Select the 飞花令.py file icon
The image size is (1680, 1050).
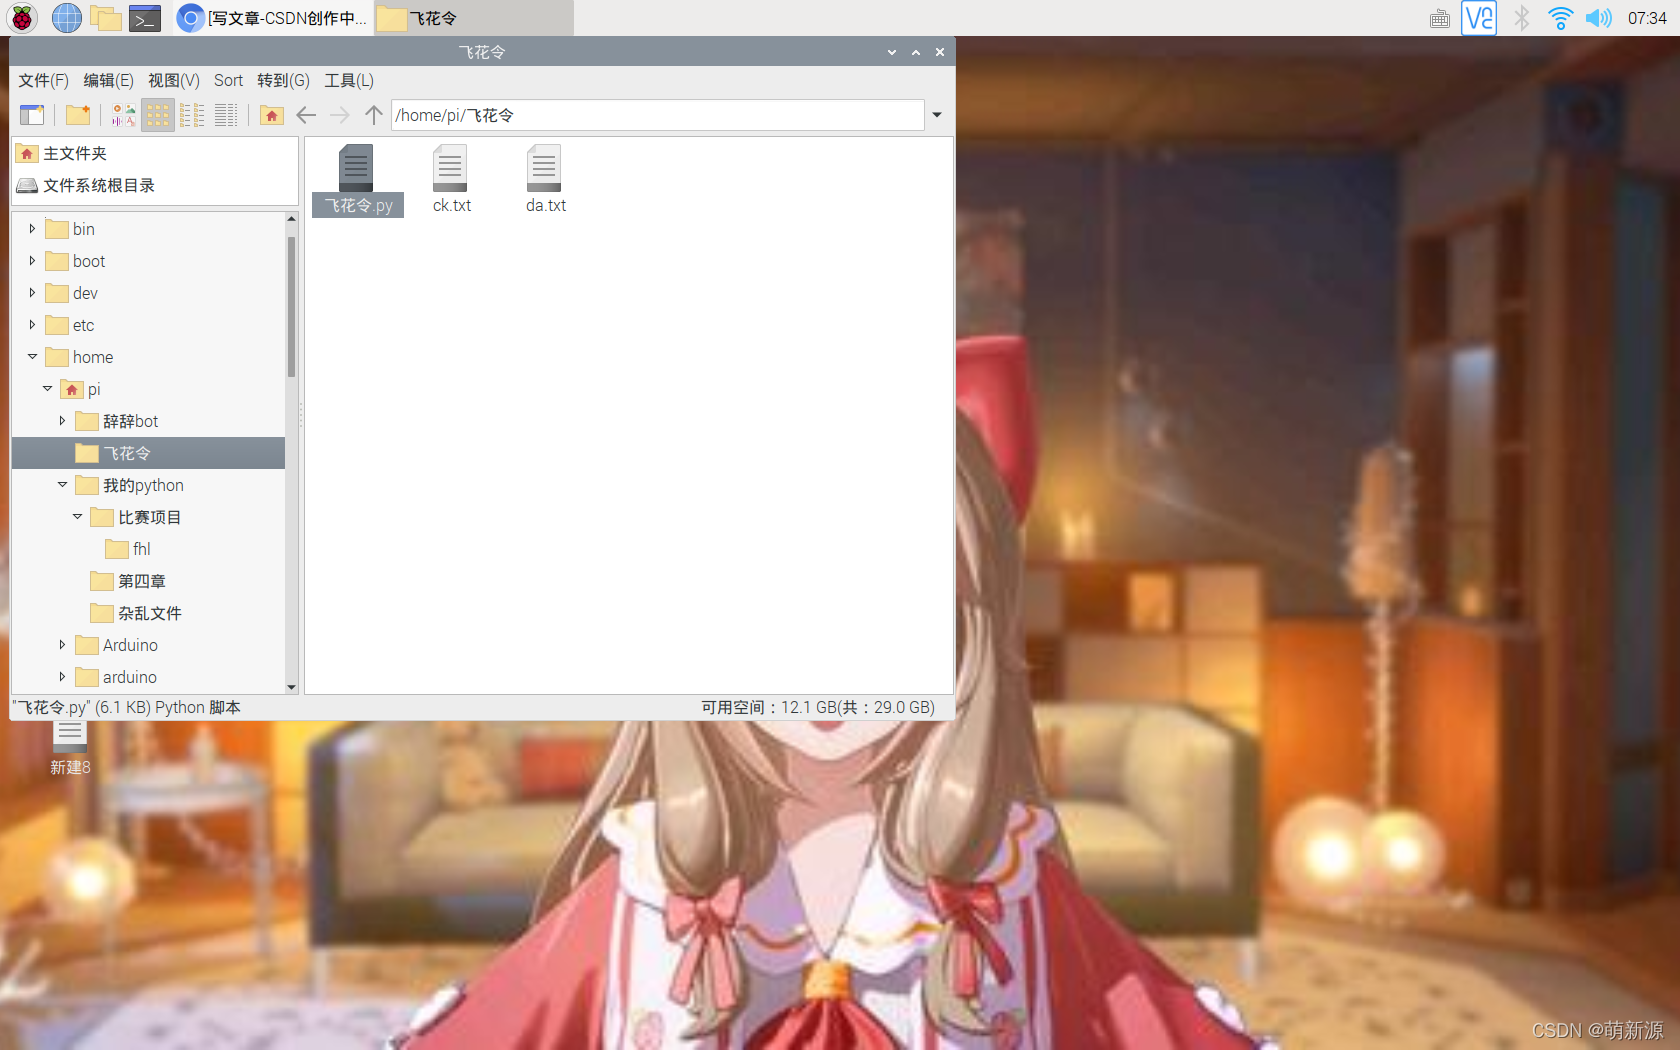pyautogui.click(x=357, y=180)
